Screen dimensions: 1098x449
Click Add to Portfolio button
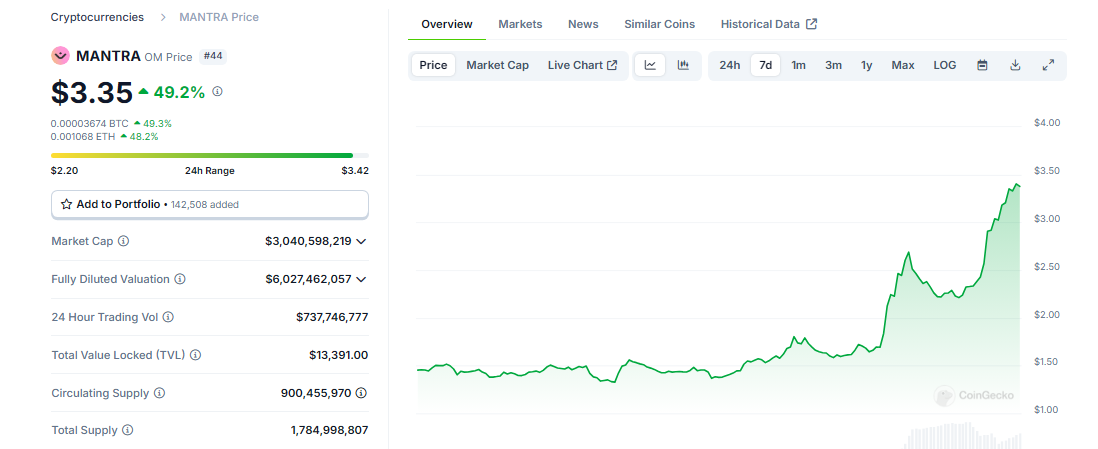(x=210, y=204)
